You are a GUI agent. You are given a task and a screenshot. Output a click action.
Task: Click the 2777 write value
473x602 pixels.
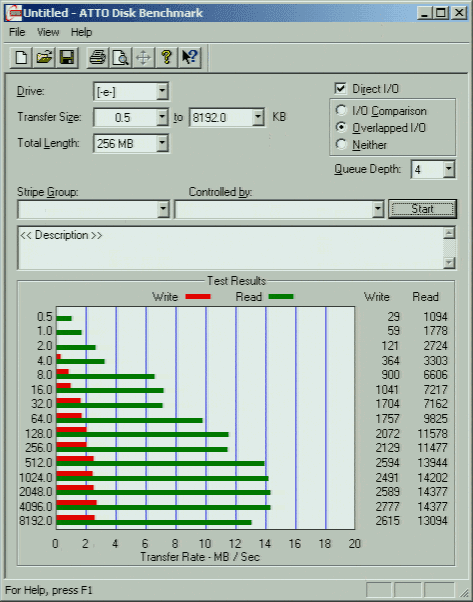pos(387,506)
